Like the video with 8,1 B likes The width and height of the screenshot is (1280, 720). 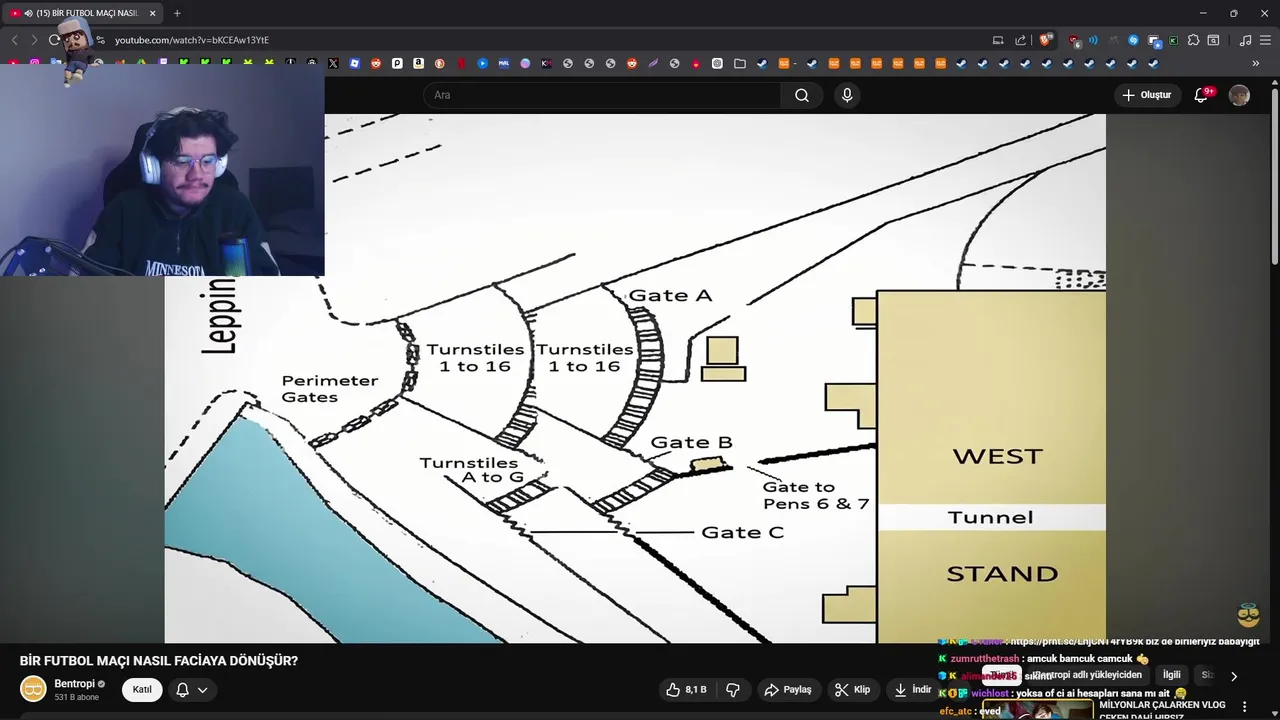coord(687,690)
